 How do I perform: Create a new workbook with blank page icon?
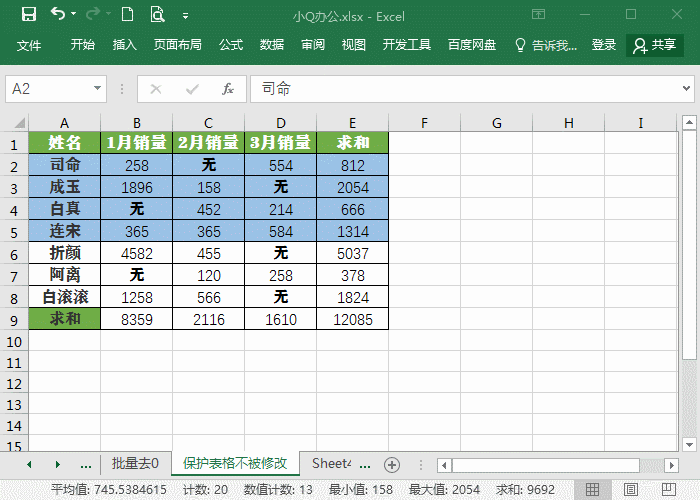click(x=127, y=14)
